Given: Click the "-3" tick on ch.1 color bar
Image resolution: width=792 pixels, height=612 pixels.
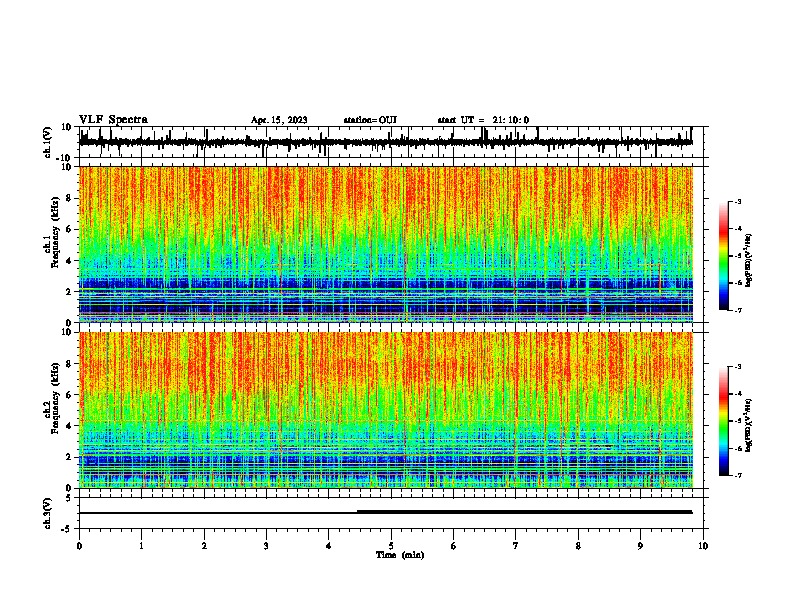Looking at the screenshot, I should 738,201.
